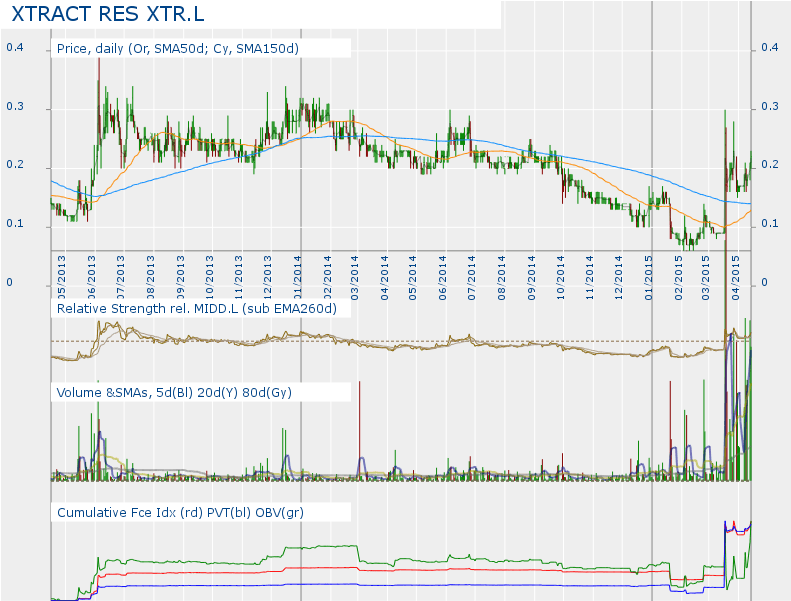Image resolution: width=791 pixels, height=601 pixels.
Task: Click the Relative Strength rel. MIDD.L label
Action: pyautogui.click(x=196, y=308)
